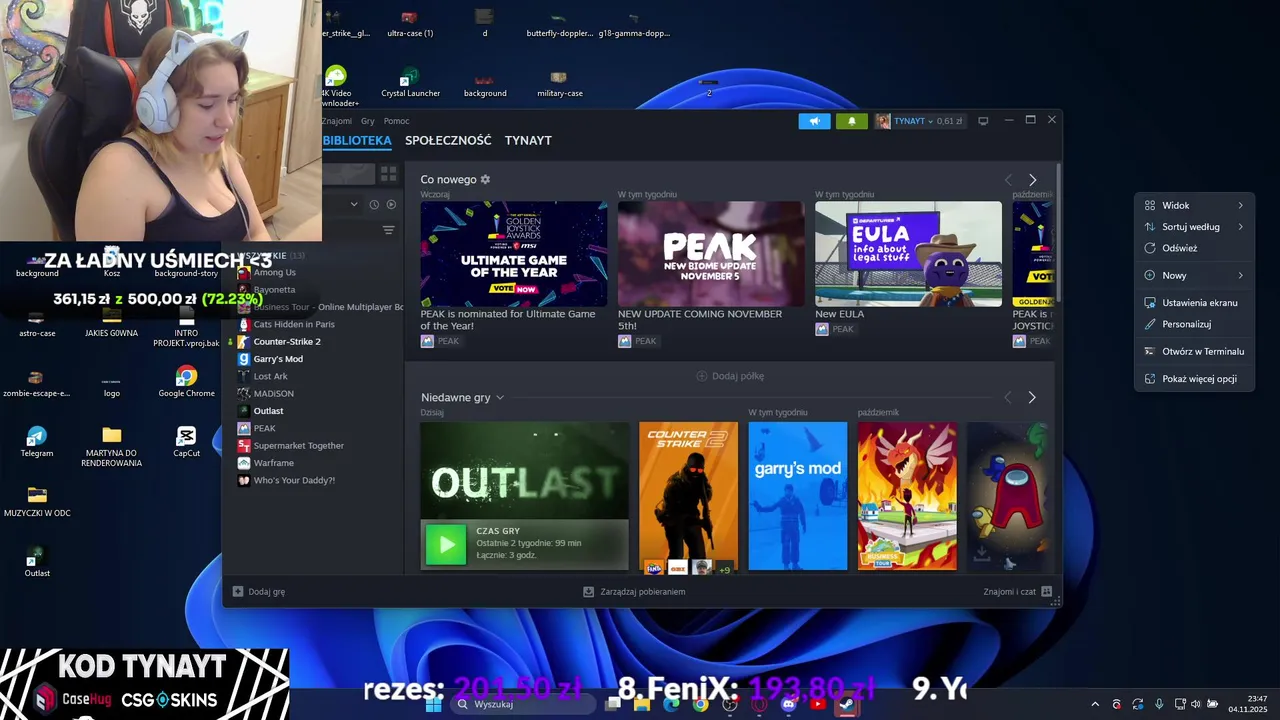Image resolution: width=1280 pixels, height=720 pixels.
Task: Open the garry's mod recent game cover
Action: pos(798,496)
